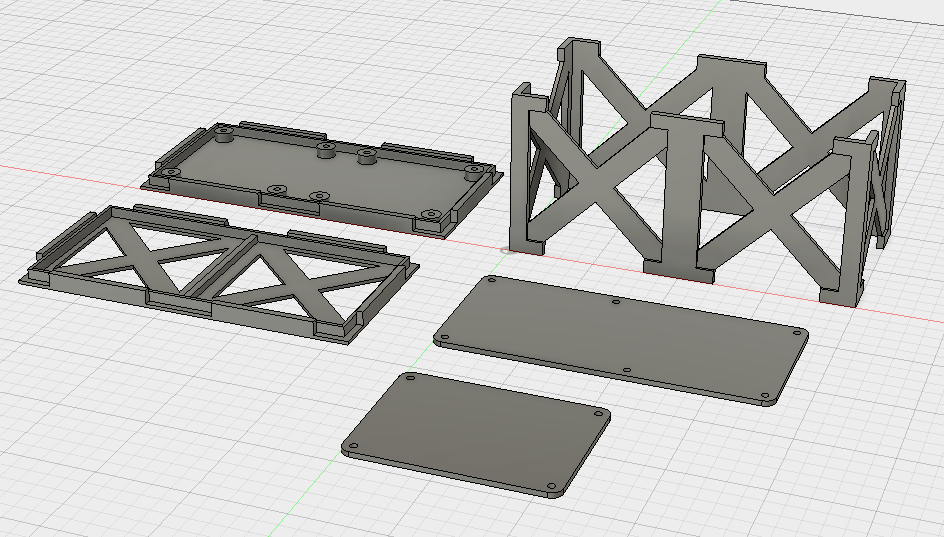Select the long flat plate with rounded corners
This screenshot has width=944, height=537.
[x=620, y=339]
